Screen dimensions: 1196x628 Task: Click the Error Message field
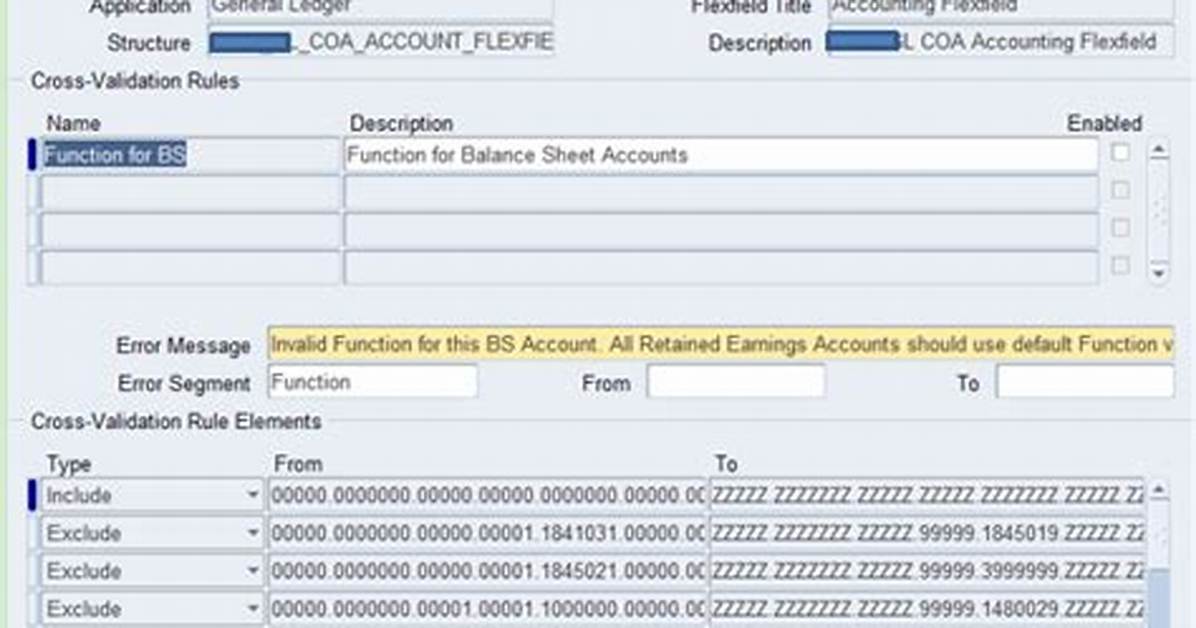point(721,344)
